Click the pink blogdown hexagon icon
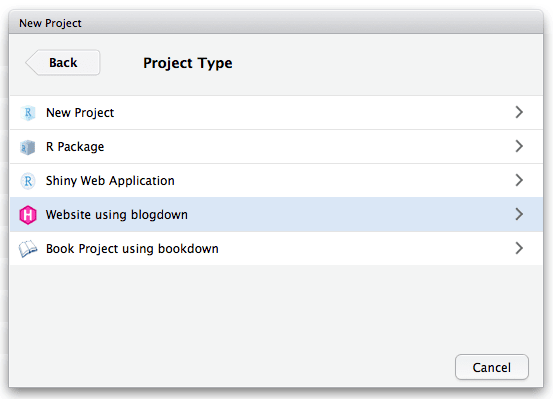553x399 pixels. [x=28, y=215]
